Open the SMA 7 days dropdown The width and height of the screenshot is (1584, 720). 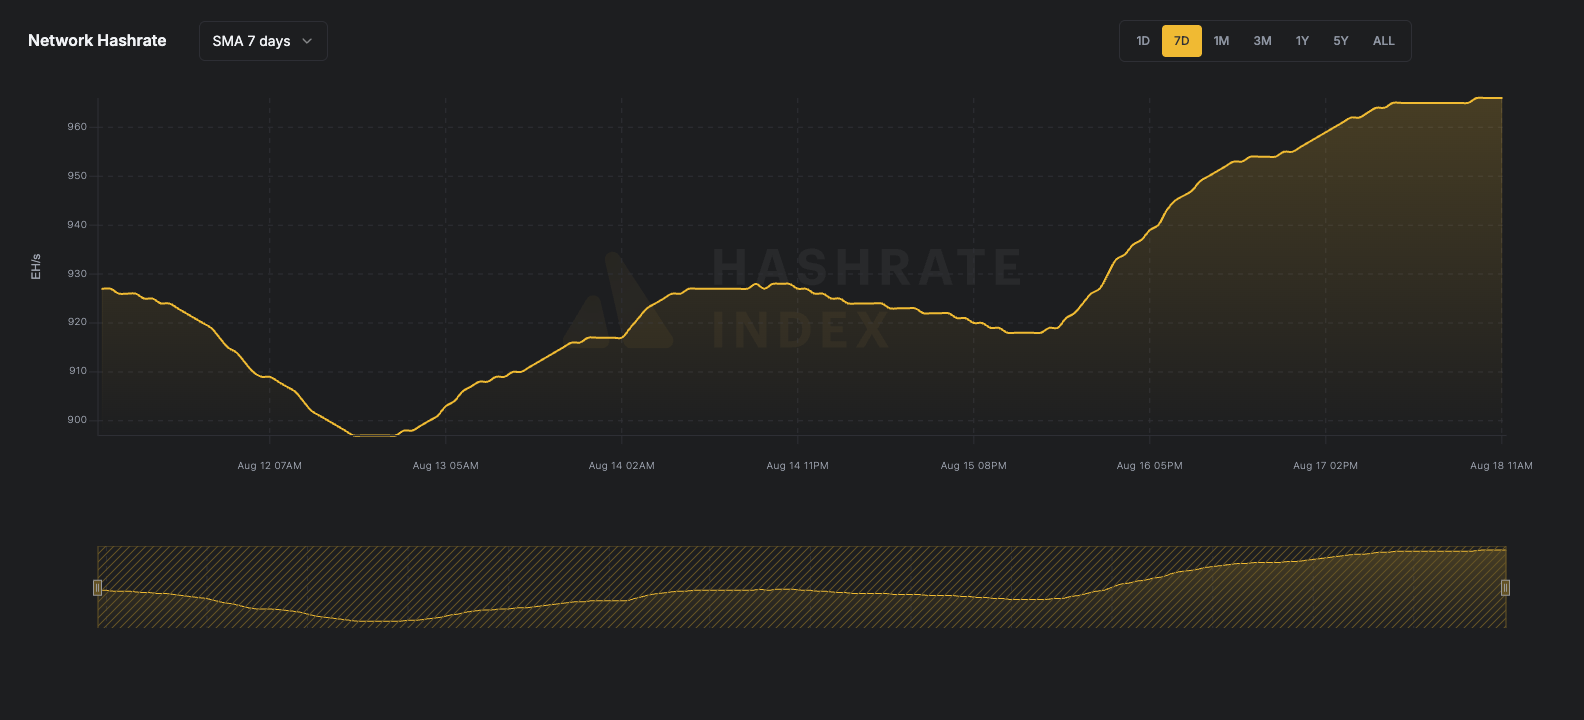263,41
